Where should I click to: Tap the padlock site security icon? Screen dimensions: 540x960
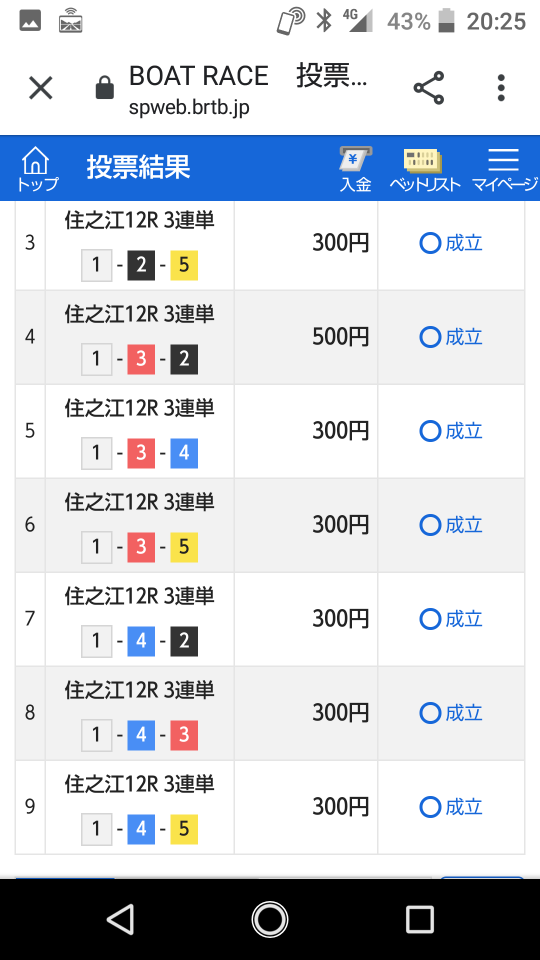tap(105, 88)
